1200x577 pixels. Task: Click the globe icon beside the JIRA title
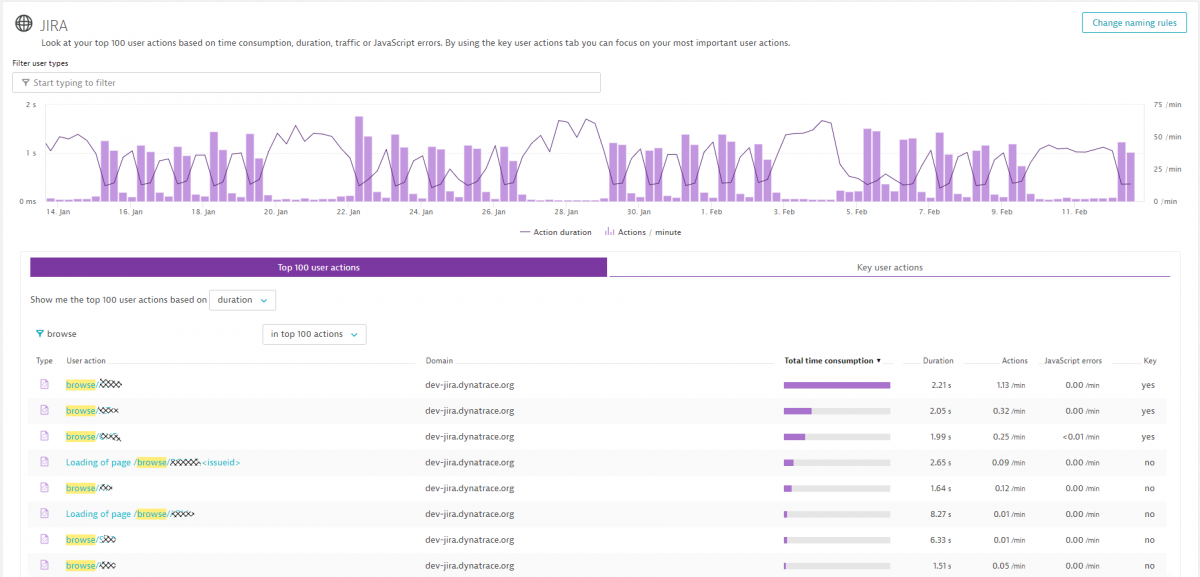pos(24,22)
